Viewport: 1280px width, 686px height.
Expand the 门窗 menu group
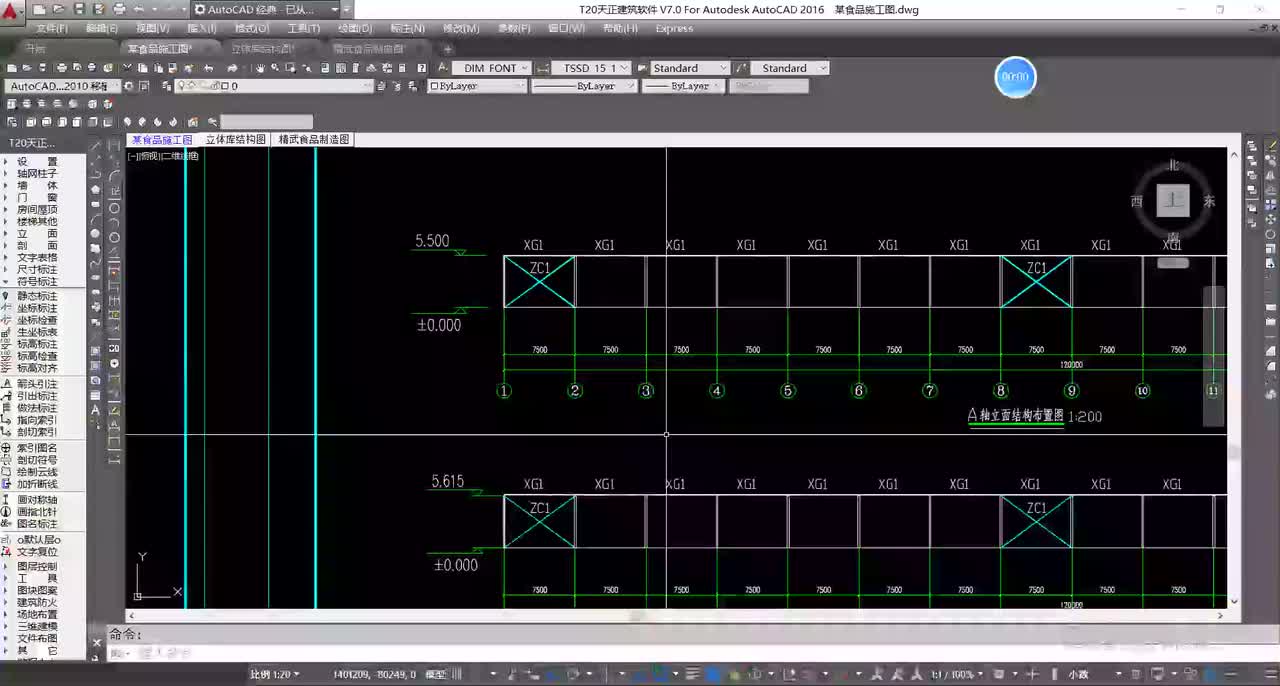(36, 197)
